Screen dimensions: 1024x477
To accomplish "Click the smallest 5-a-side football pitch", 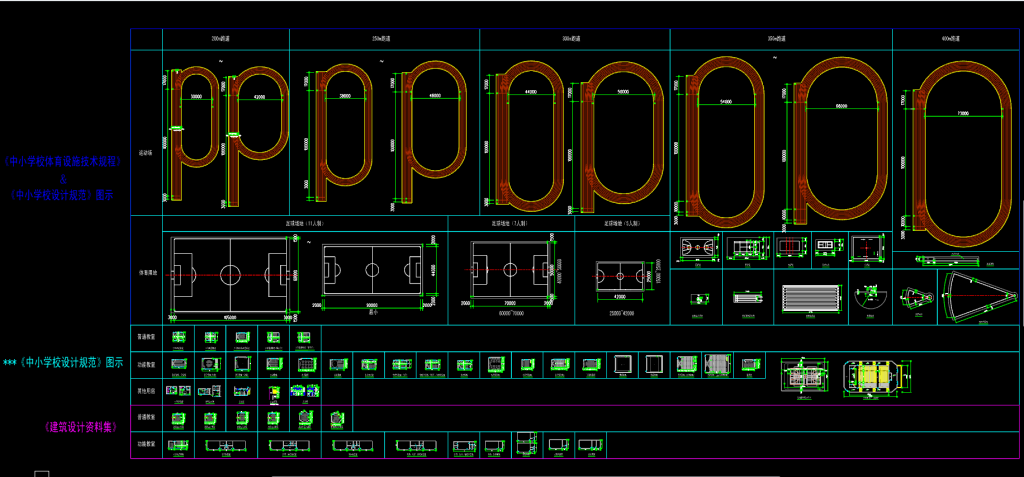I will [x=619, y=276].
